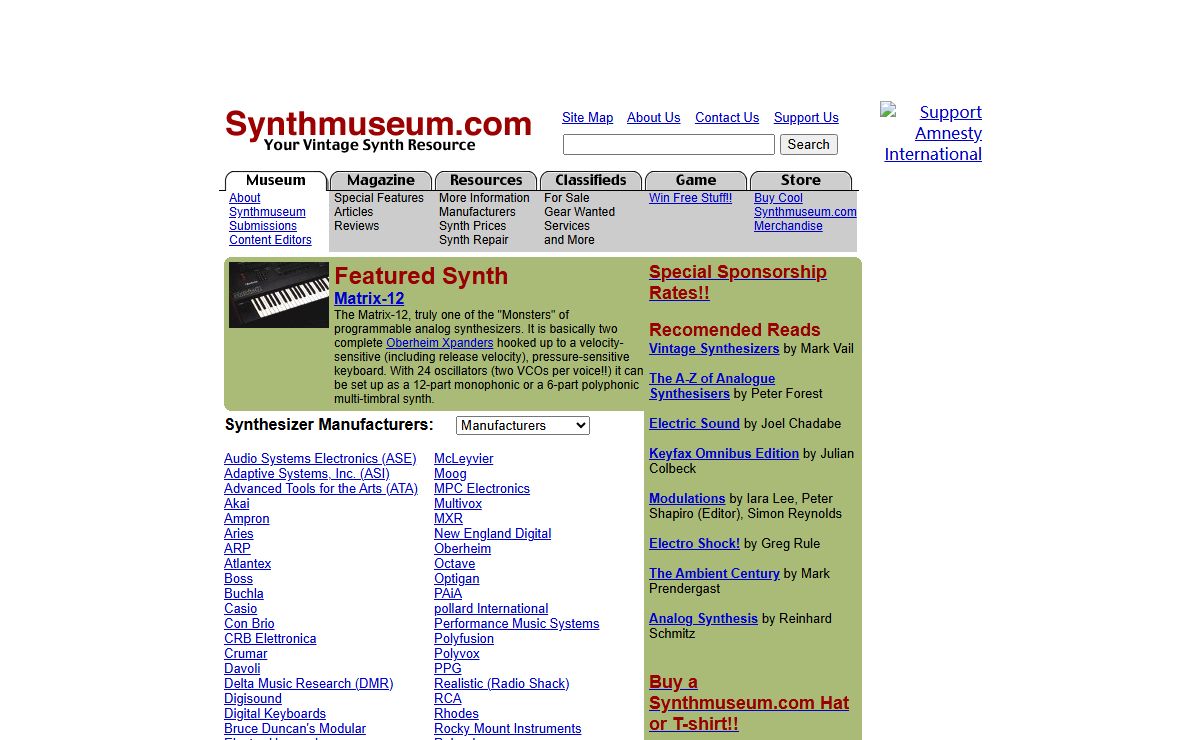Open the Contact Us link
Viewport: 1200px width, 740px height.
pos(727,118)
